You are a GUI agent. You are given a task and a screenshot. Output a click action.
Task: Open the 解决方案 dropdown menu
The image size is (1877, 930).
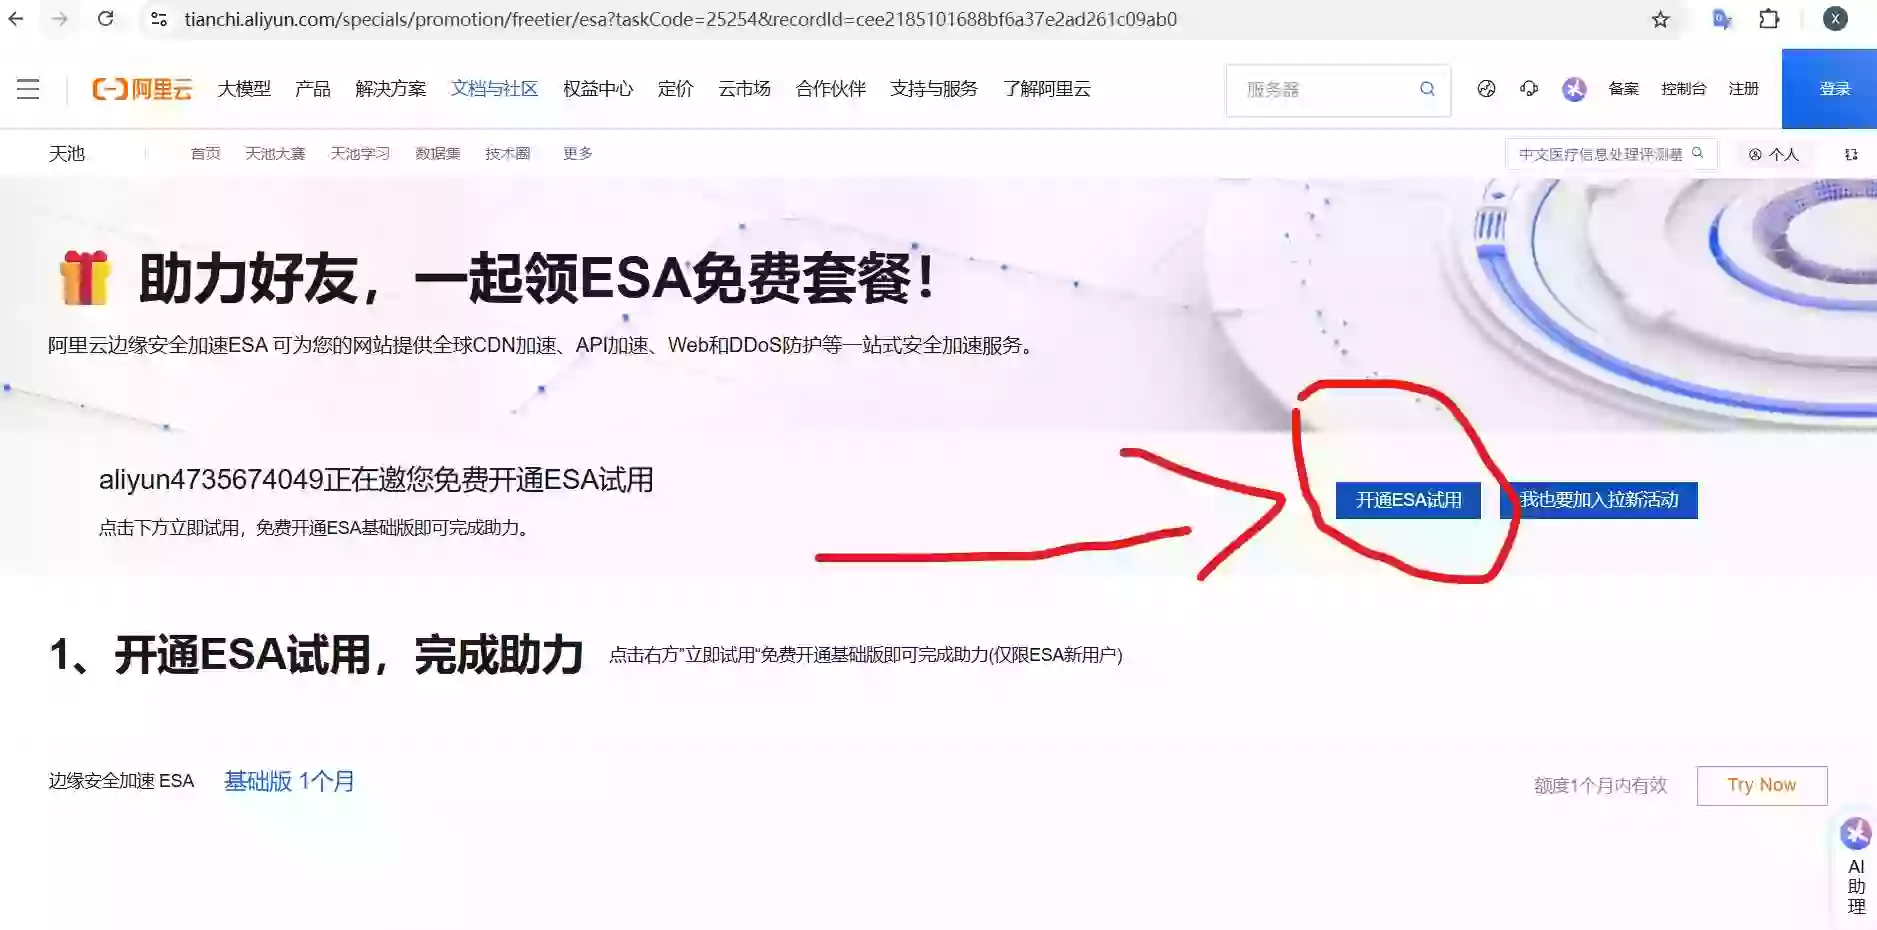pyautogui.click(x=390, y=89)
